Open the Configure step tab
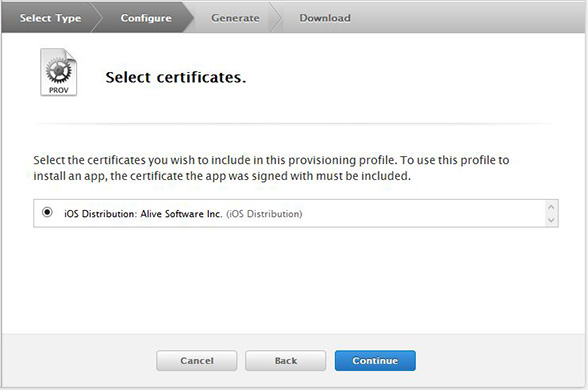Viewport: 588px width, 390px height. pos(146,18)
